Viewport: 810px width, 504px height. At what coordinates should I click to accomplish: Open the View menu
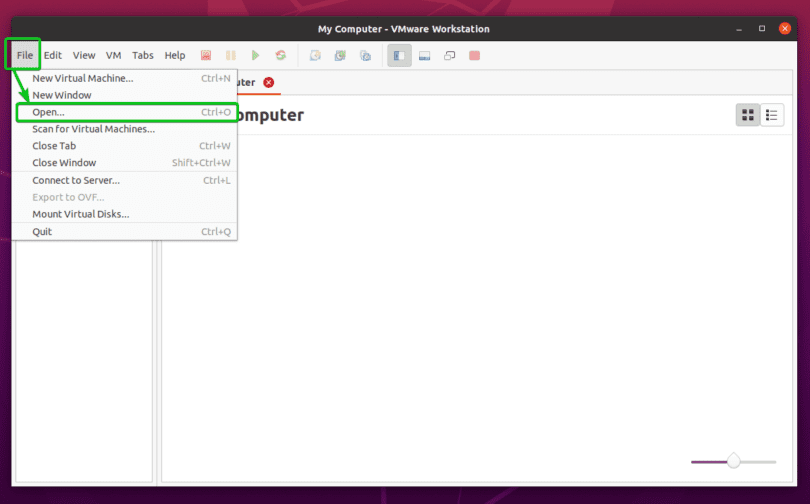[84, 55]
